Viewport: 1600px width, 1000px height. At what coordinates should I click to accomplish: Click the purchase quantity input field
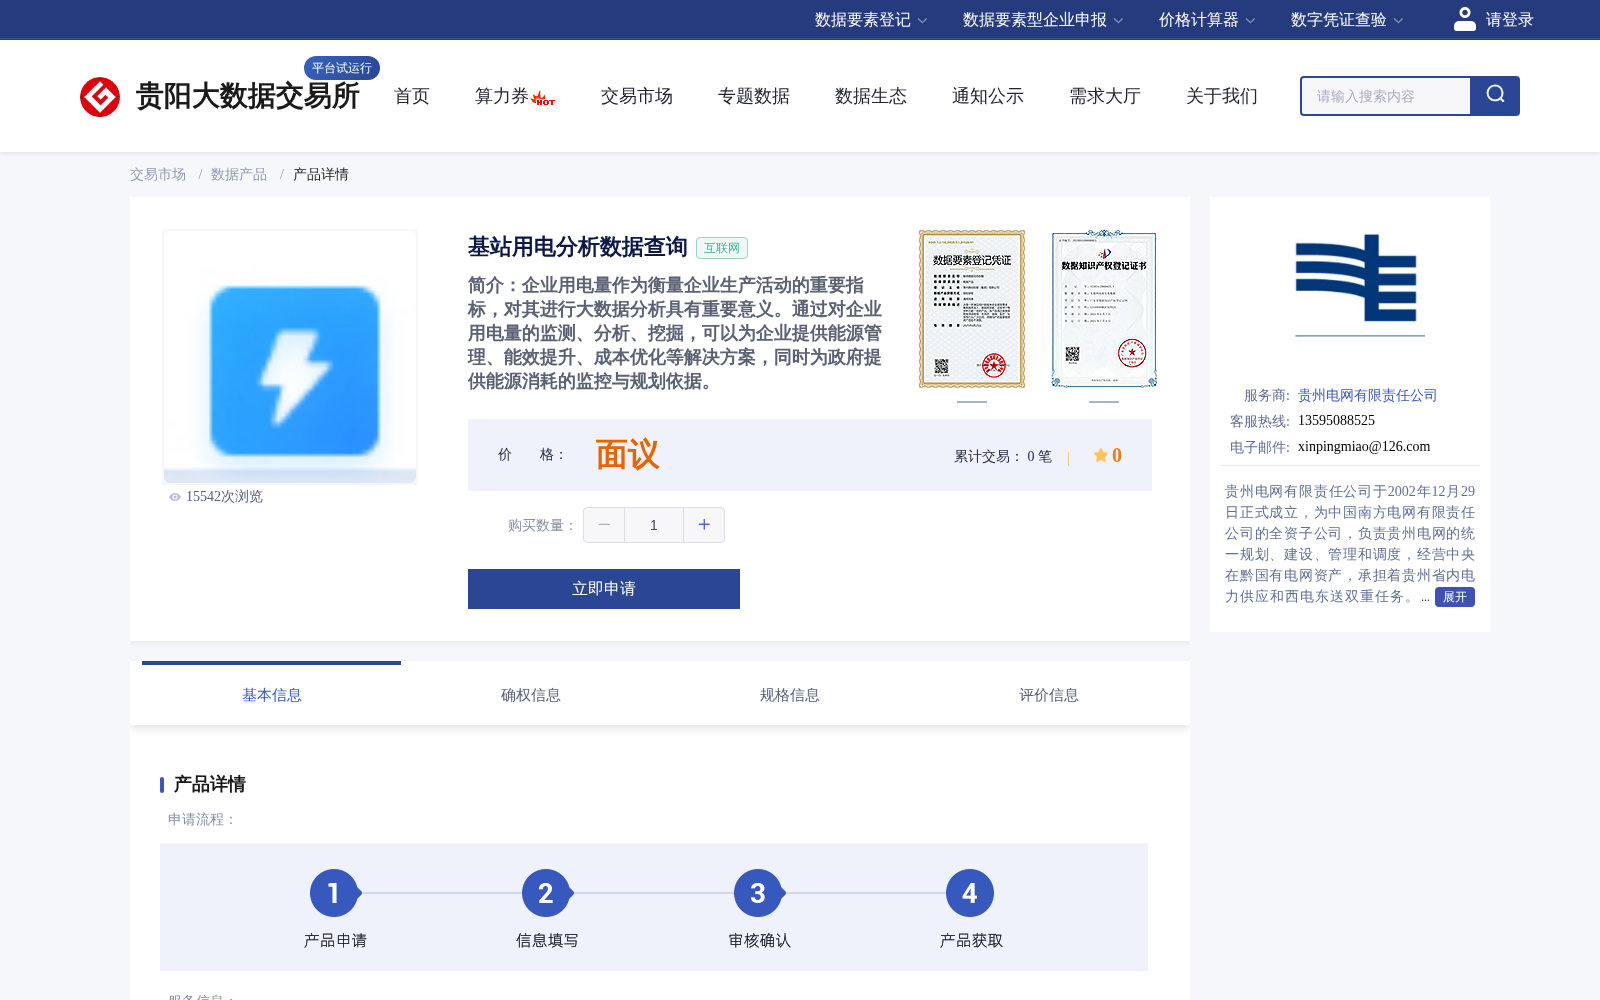coord(654,525)
